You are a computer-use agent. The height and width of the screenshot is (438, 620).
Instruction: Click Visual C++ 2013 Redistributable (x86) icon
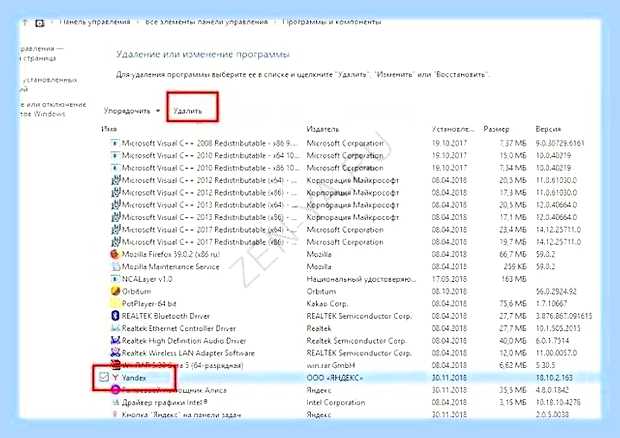point(115,217)
